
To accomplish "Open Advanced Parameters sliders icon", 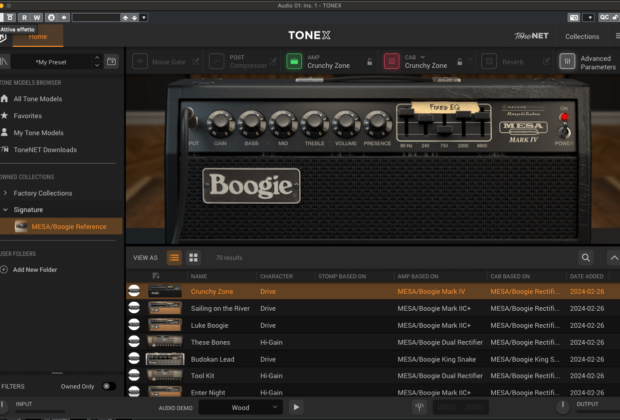I will click(x=567, y=62).
